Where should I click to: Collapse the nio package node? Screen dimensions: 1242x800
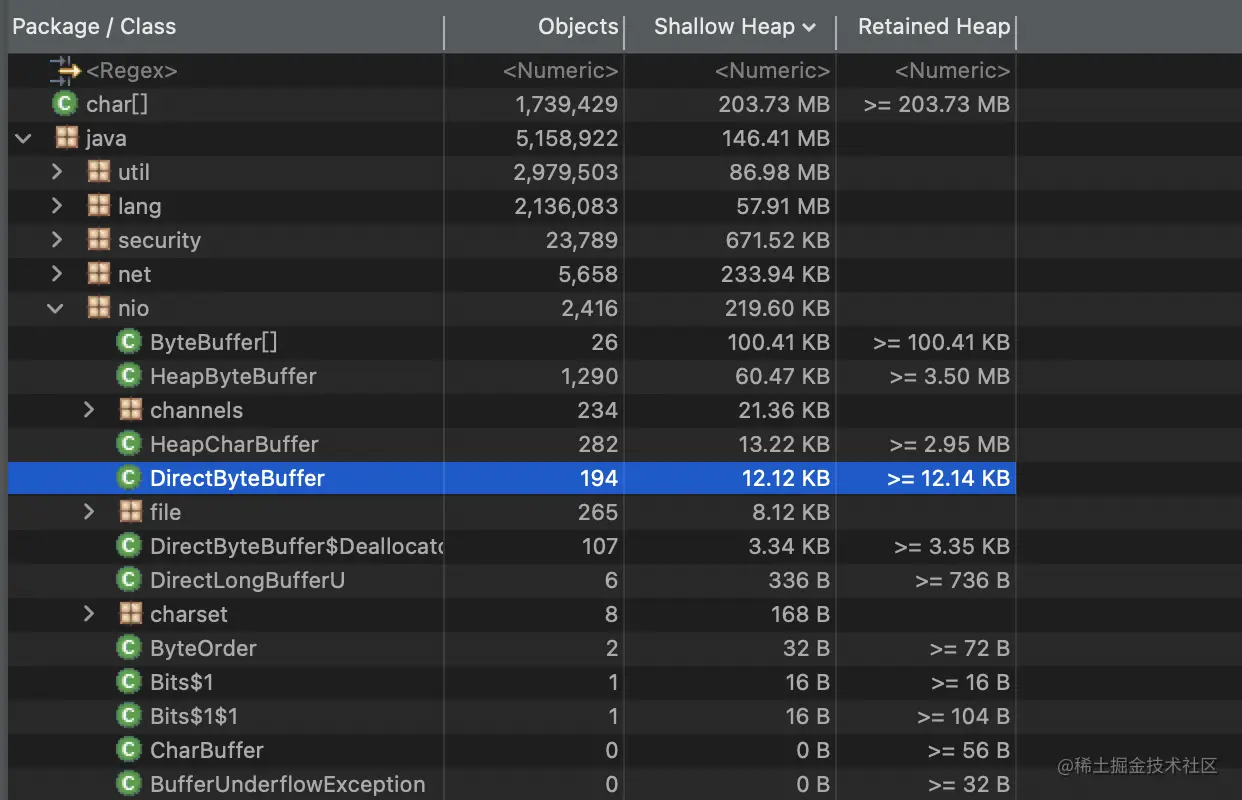pos(56,309)
